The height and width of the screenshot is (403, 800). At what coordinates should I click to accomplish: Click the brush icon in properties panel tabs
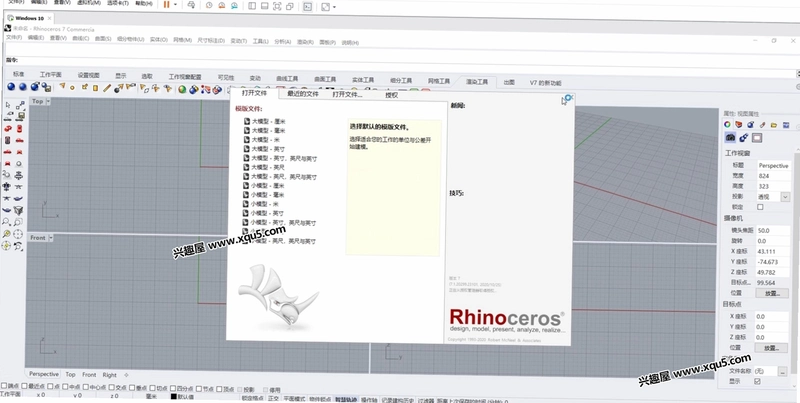(x=762, y=124)
